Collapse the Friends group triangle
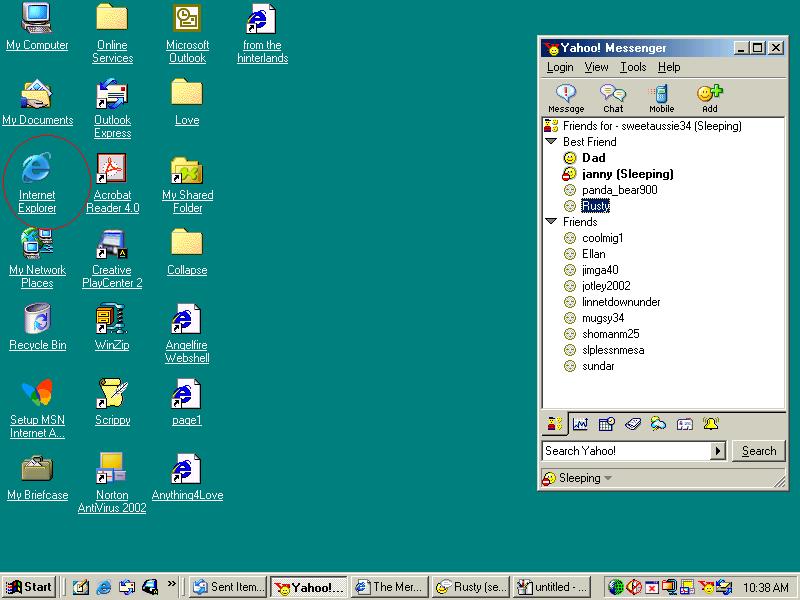800x600 pixels. pos(550,222)
